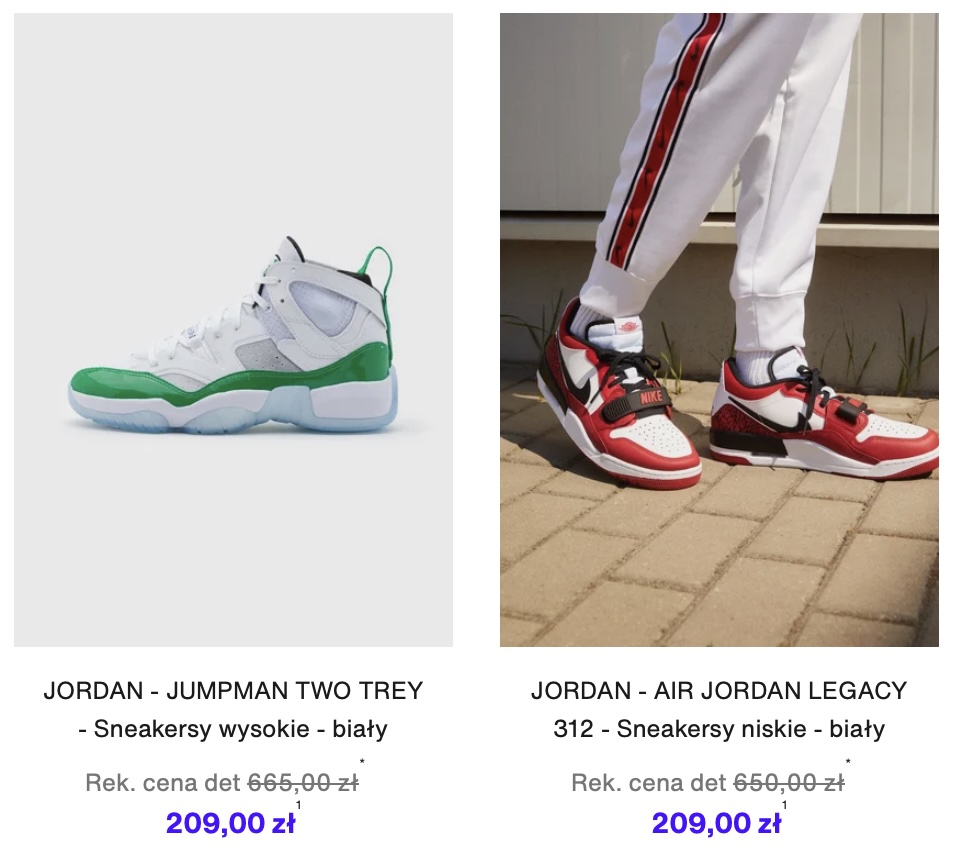Click the crossed-out 665,00 zł price
Viewport: 956px width, 864px height.
[x=303, y=782]
